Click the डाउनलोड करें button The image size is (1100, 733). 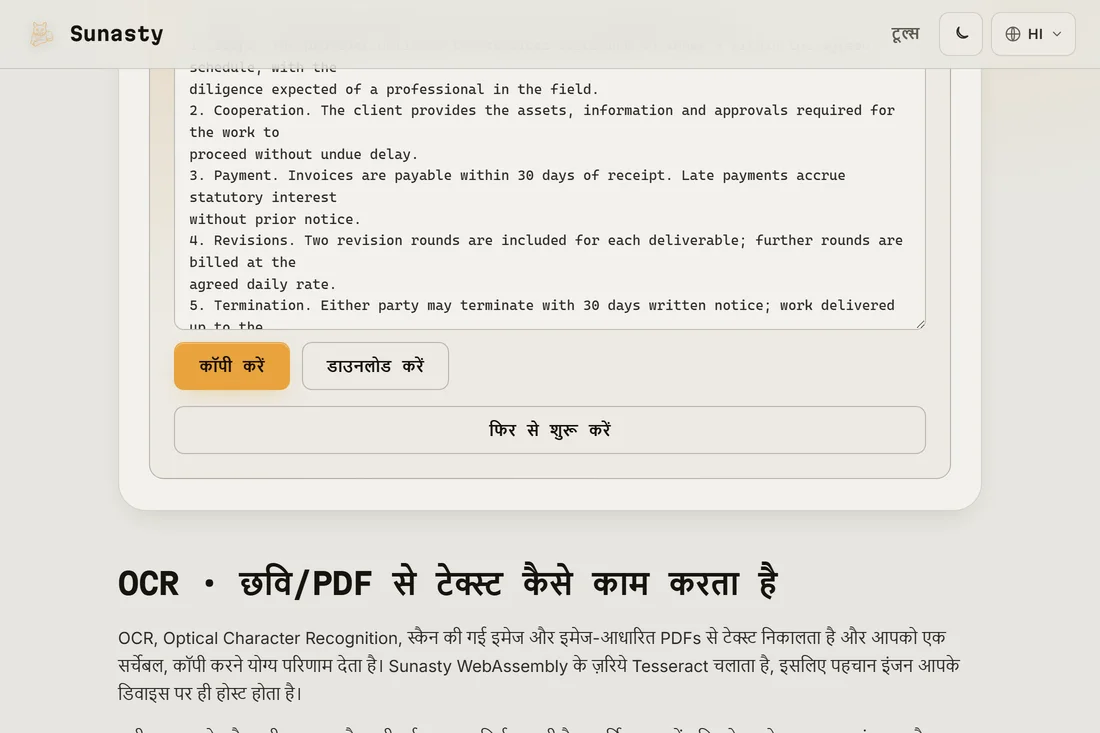tap(375, 366)
